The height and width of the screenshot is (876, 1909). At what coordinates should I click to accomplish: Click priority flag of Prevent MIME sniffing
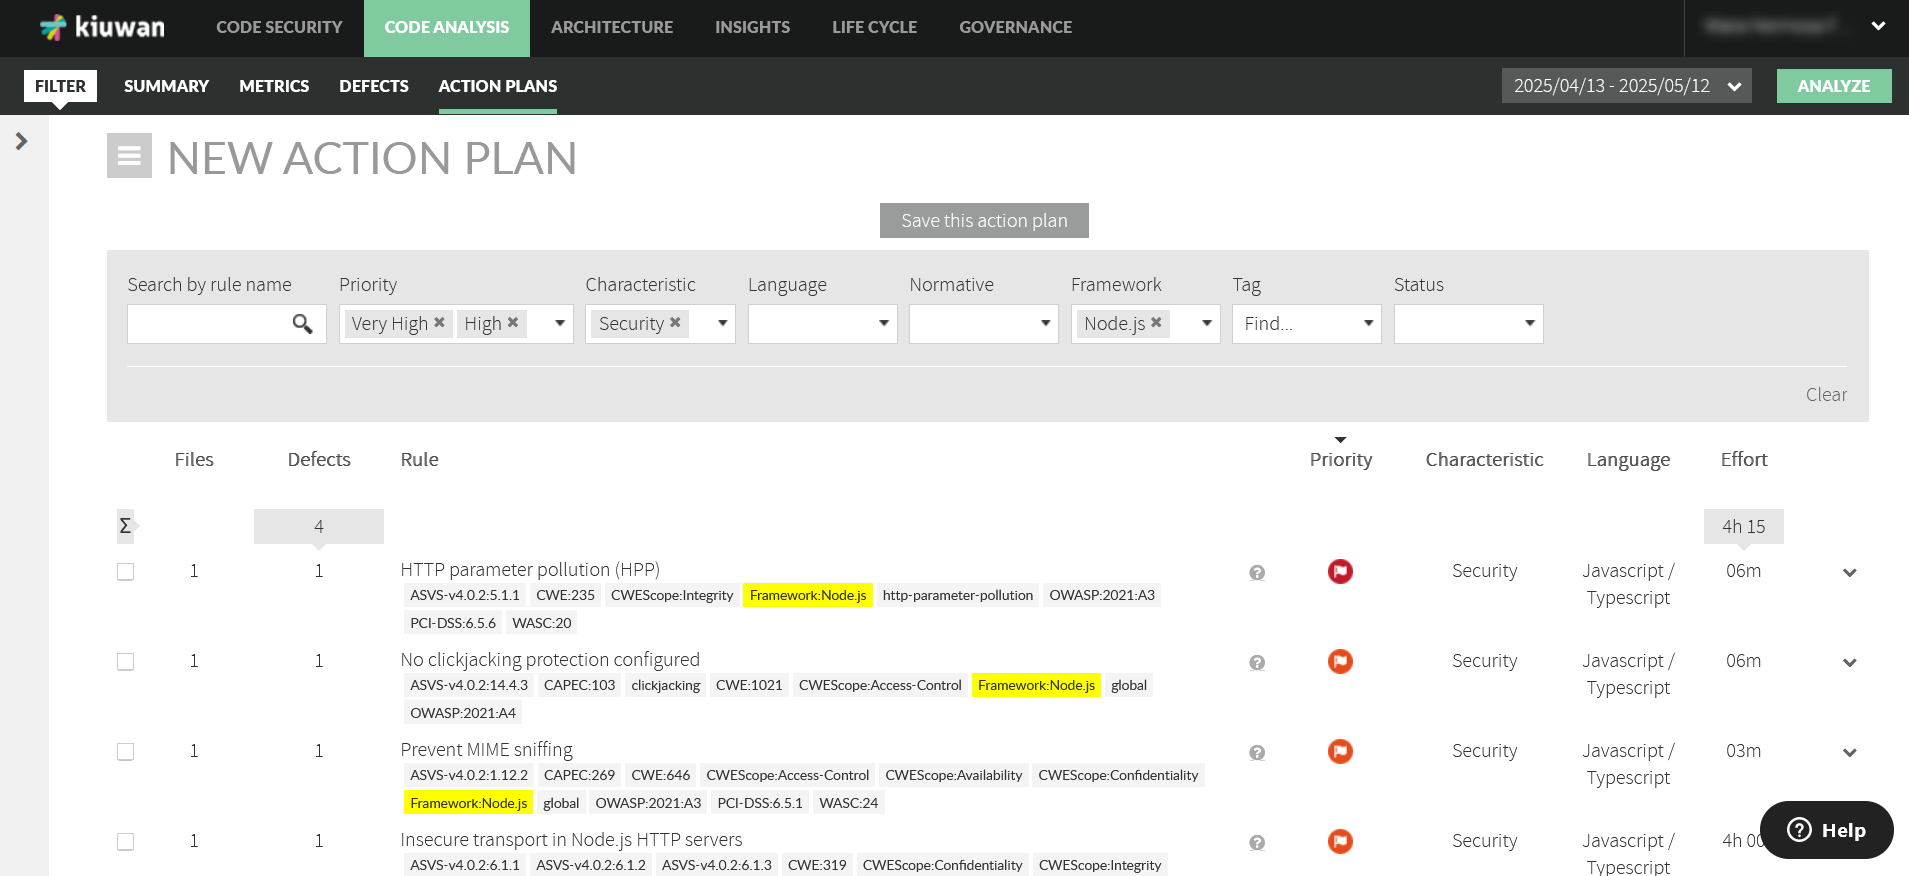pyautogui.click(x=1340, y=751)
